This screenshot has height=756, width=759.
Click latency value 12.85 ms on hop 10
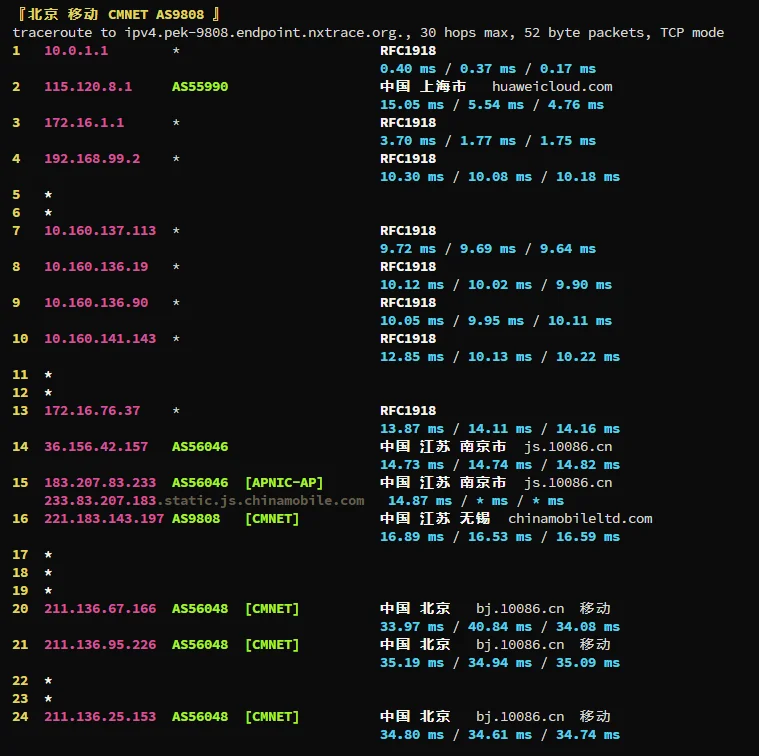point(412,357)
